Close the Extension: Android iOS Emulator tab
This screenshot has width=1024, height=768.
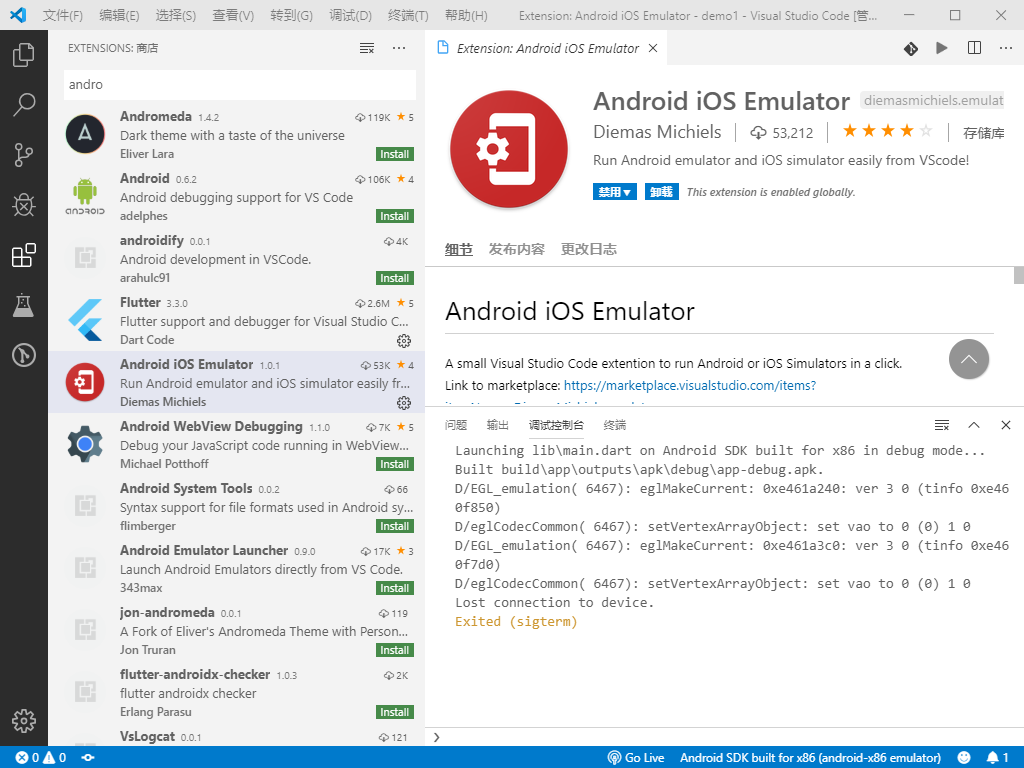coord(652,48)
